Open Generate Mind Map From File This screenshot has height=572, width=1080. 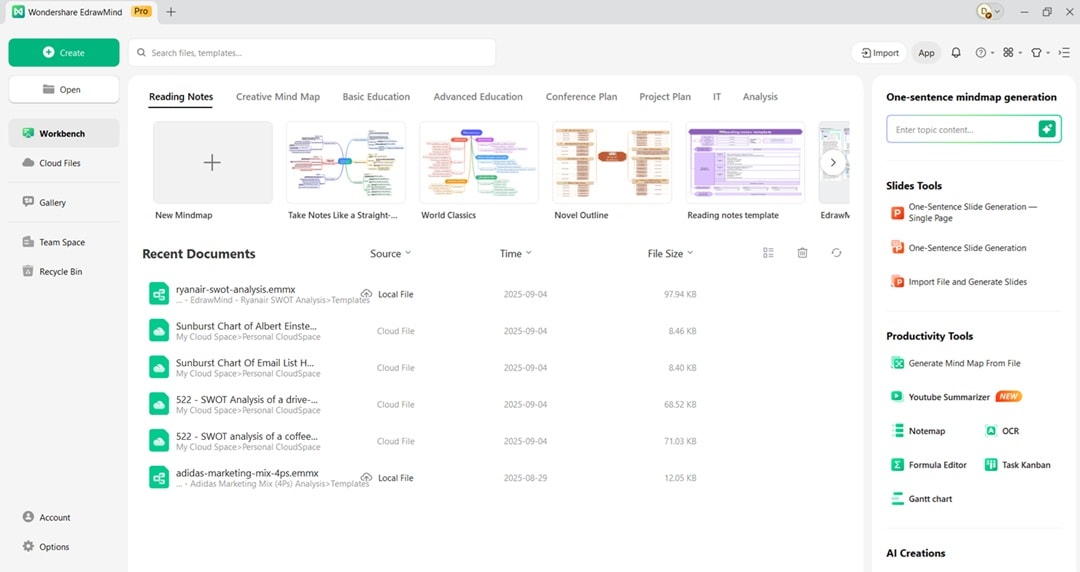[956, 363]
